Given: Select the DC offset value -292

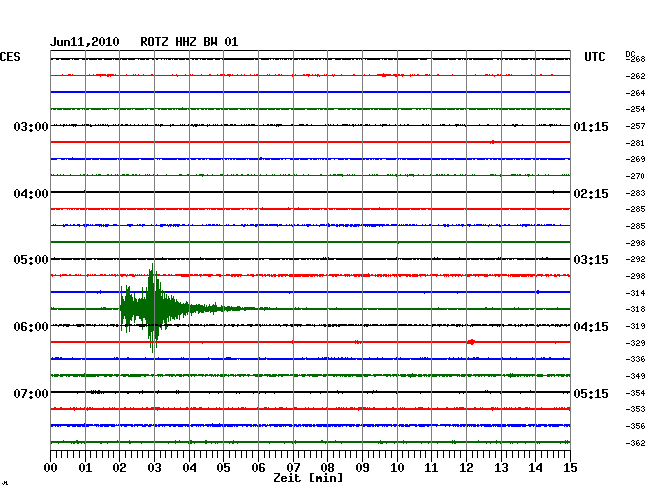Looking at the screenshot, I should coord(635,259).
